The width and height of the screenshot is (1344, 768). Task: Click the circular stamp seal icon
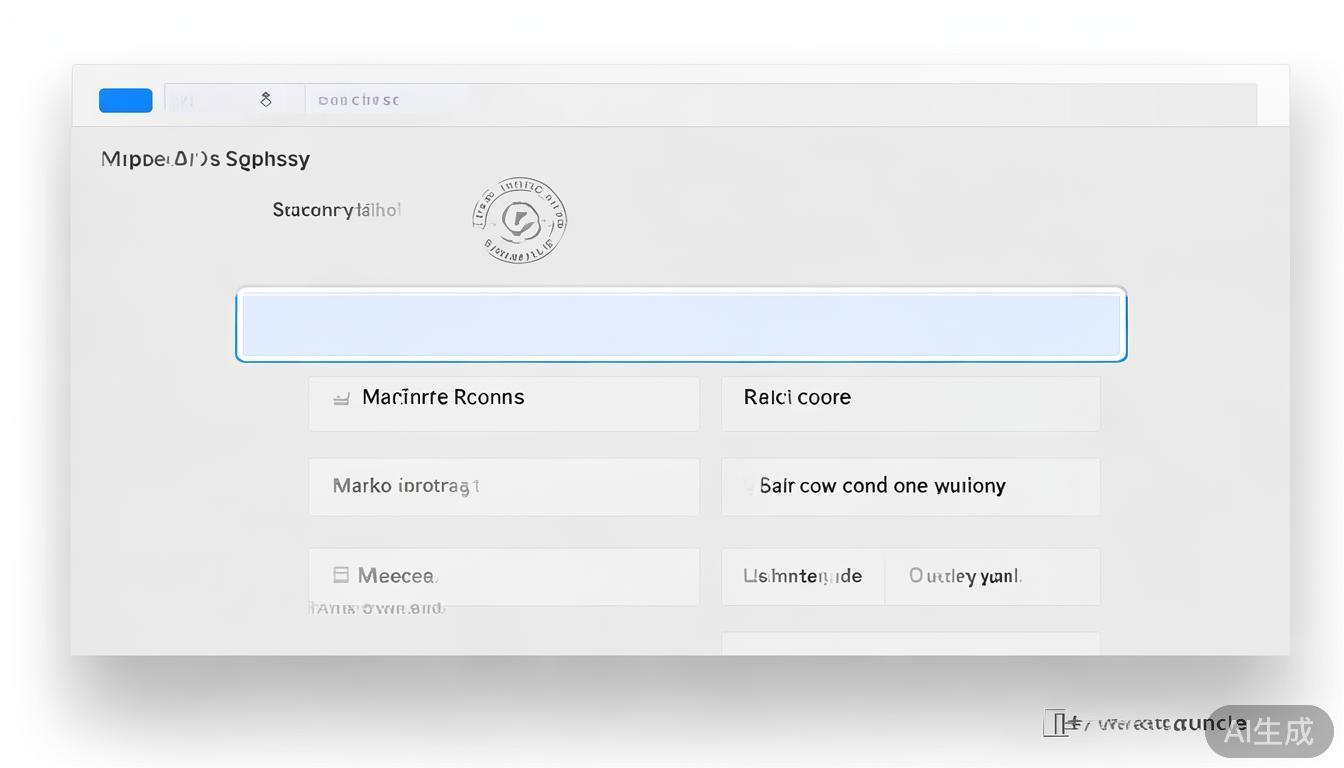point(519,220)
